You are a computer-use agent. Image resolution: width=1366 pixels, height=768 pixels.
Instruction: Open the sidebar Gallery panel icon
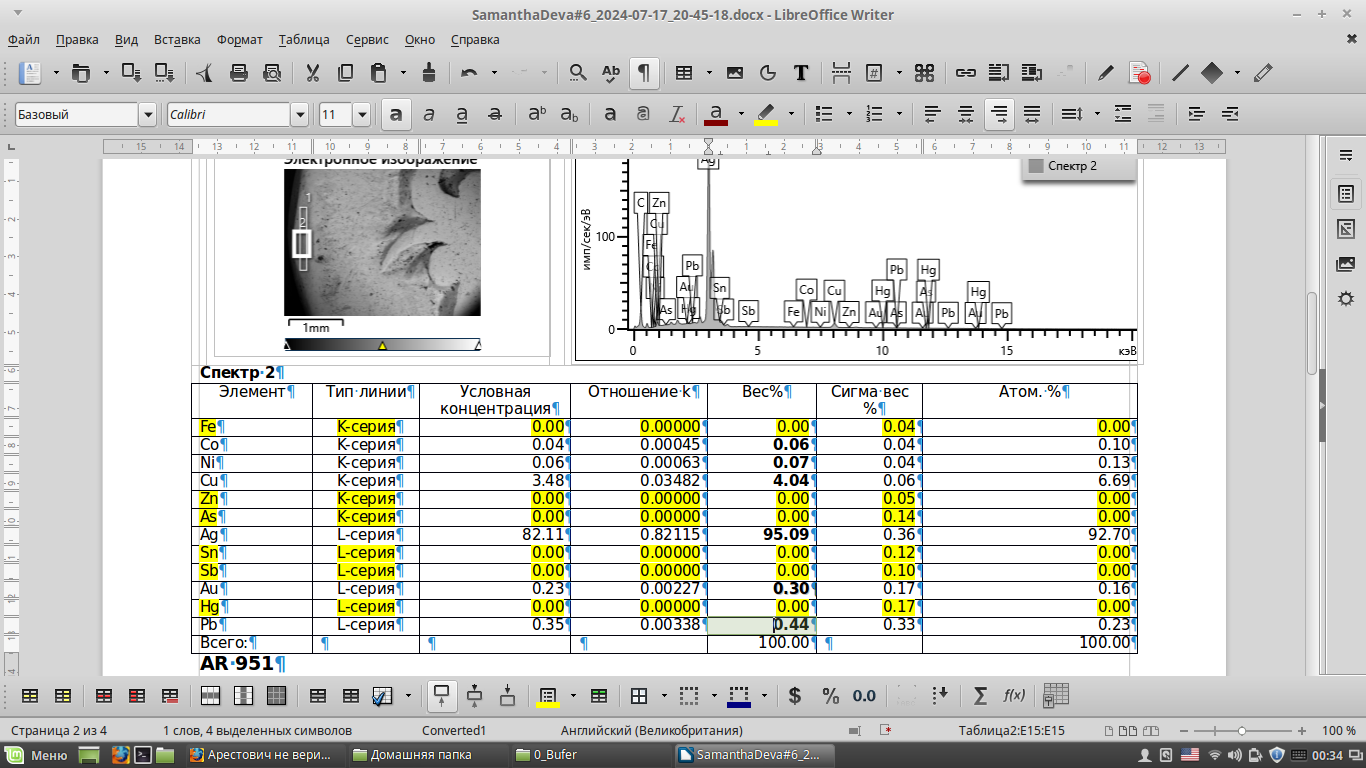1345,264
